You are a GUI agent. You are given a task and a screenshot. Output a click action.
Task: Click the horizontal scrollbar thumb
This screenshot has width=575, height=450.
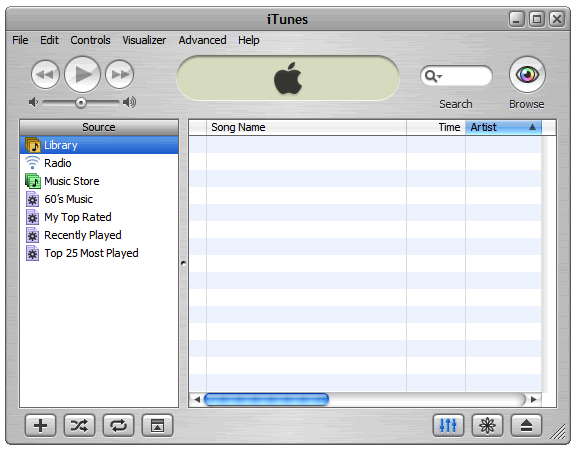(x=266, y=399)
